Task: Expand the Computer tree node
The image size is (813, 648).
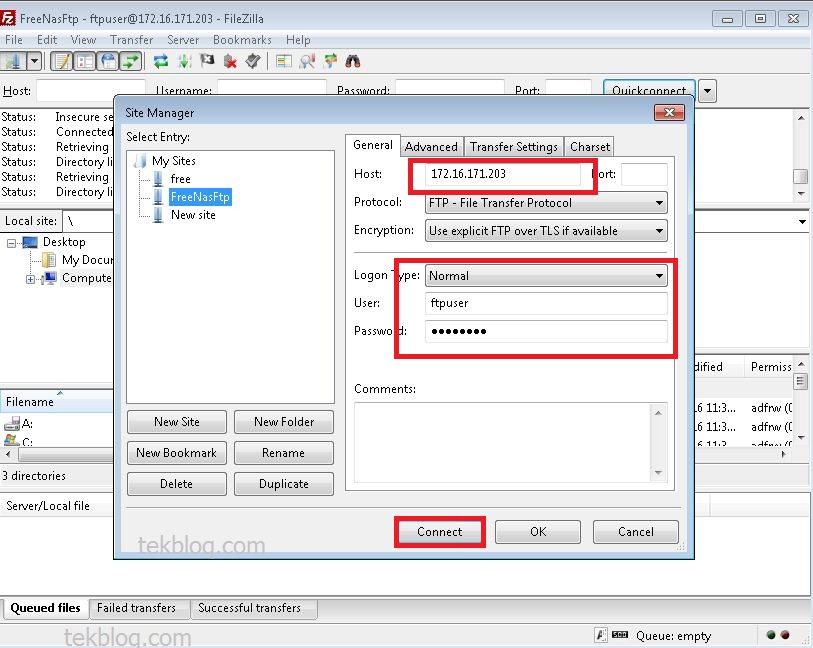Action: click(x=31, y=279)
